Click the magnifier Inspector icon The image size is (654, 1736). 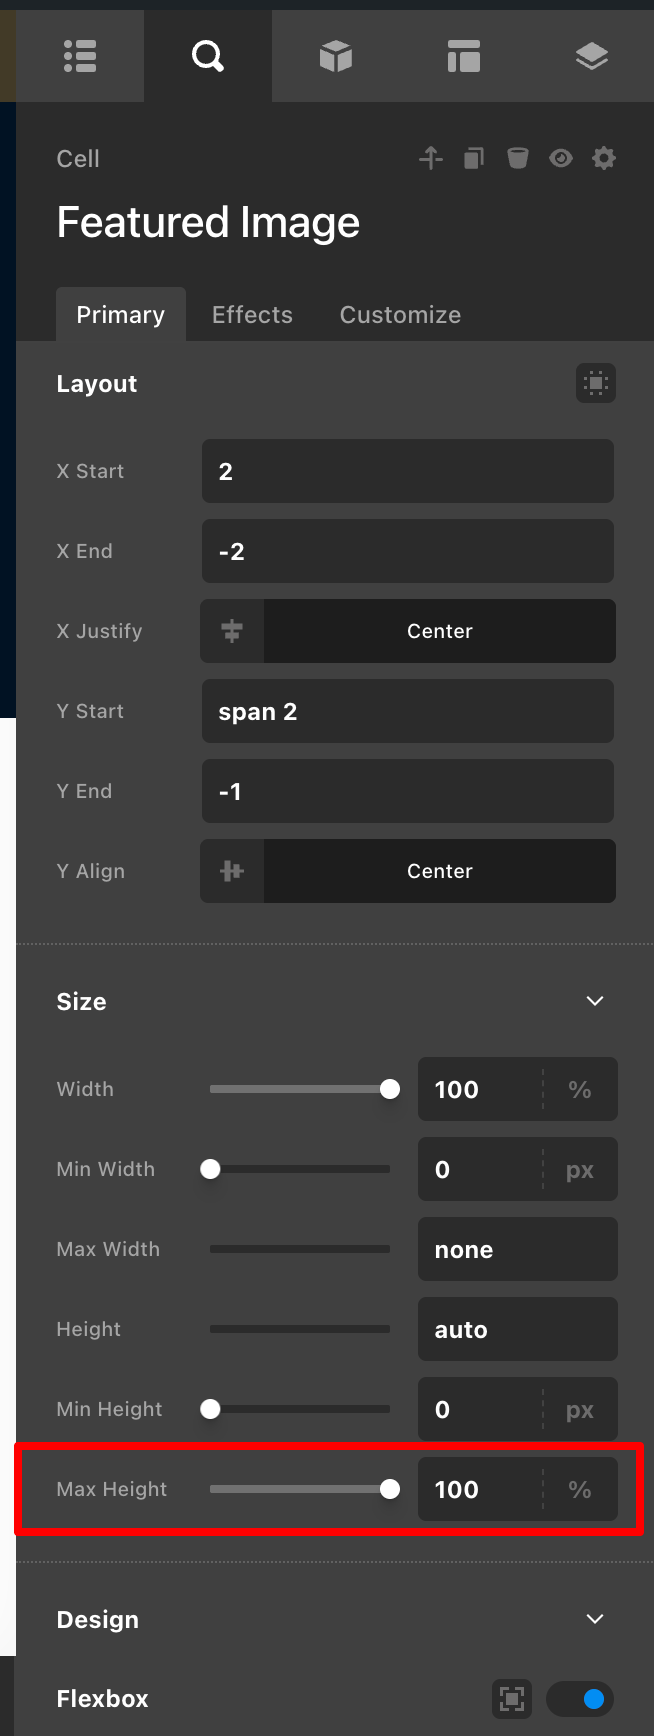tap(208, 57)
